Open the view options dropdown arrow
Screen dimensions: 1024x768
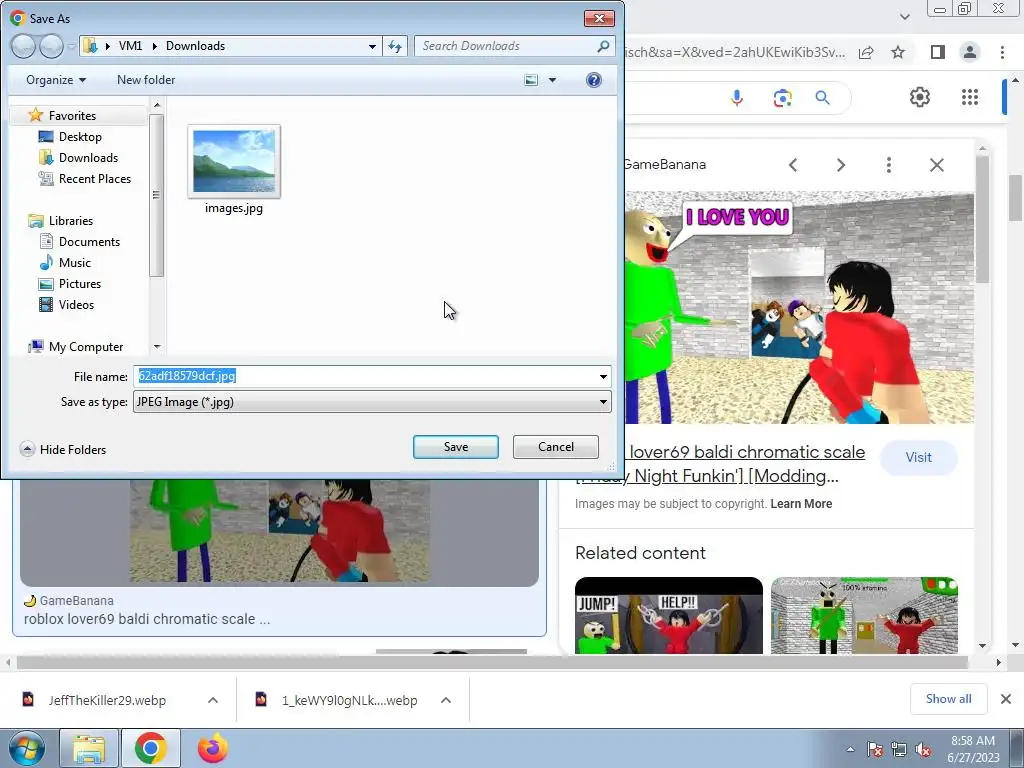click(x=552, y=80)
